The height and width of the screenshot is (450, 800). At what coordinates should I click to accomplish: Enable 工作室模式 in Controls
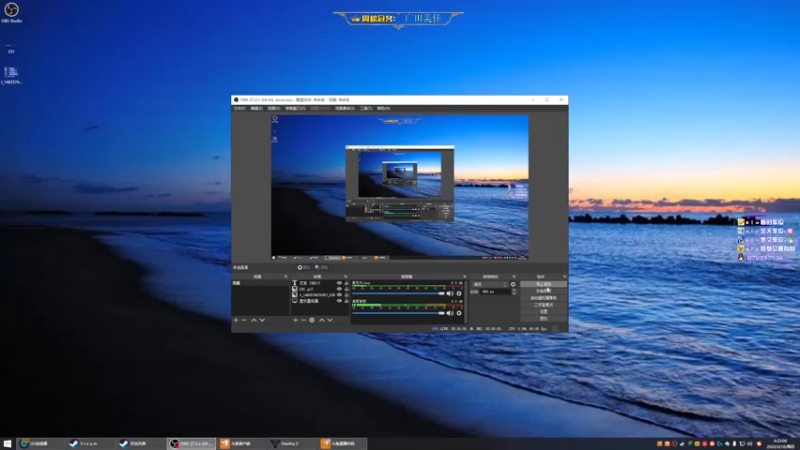543,305
